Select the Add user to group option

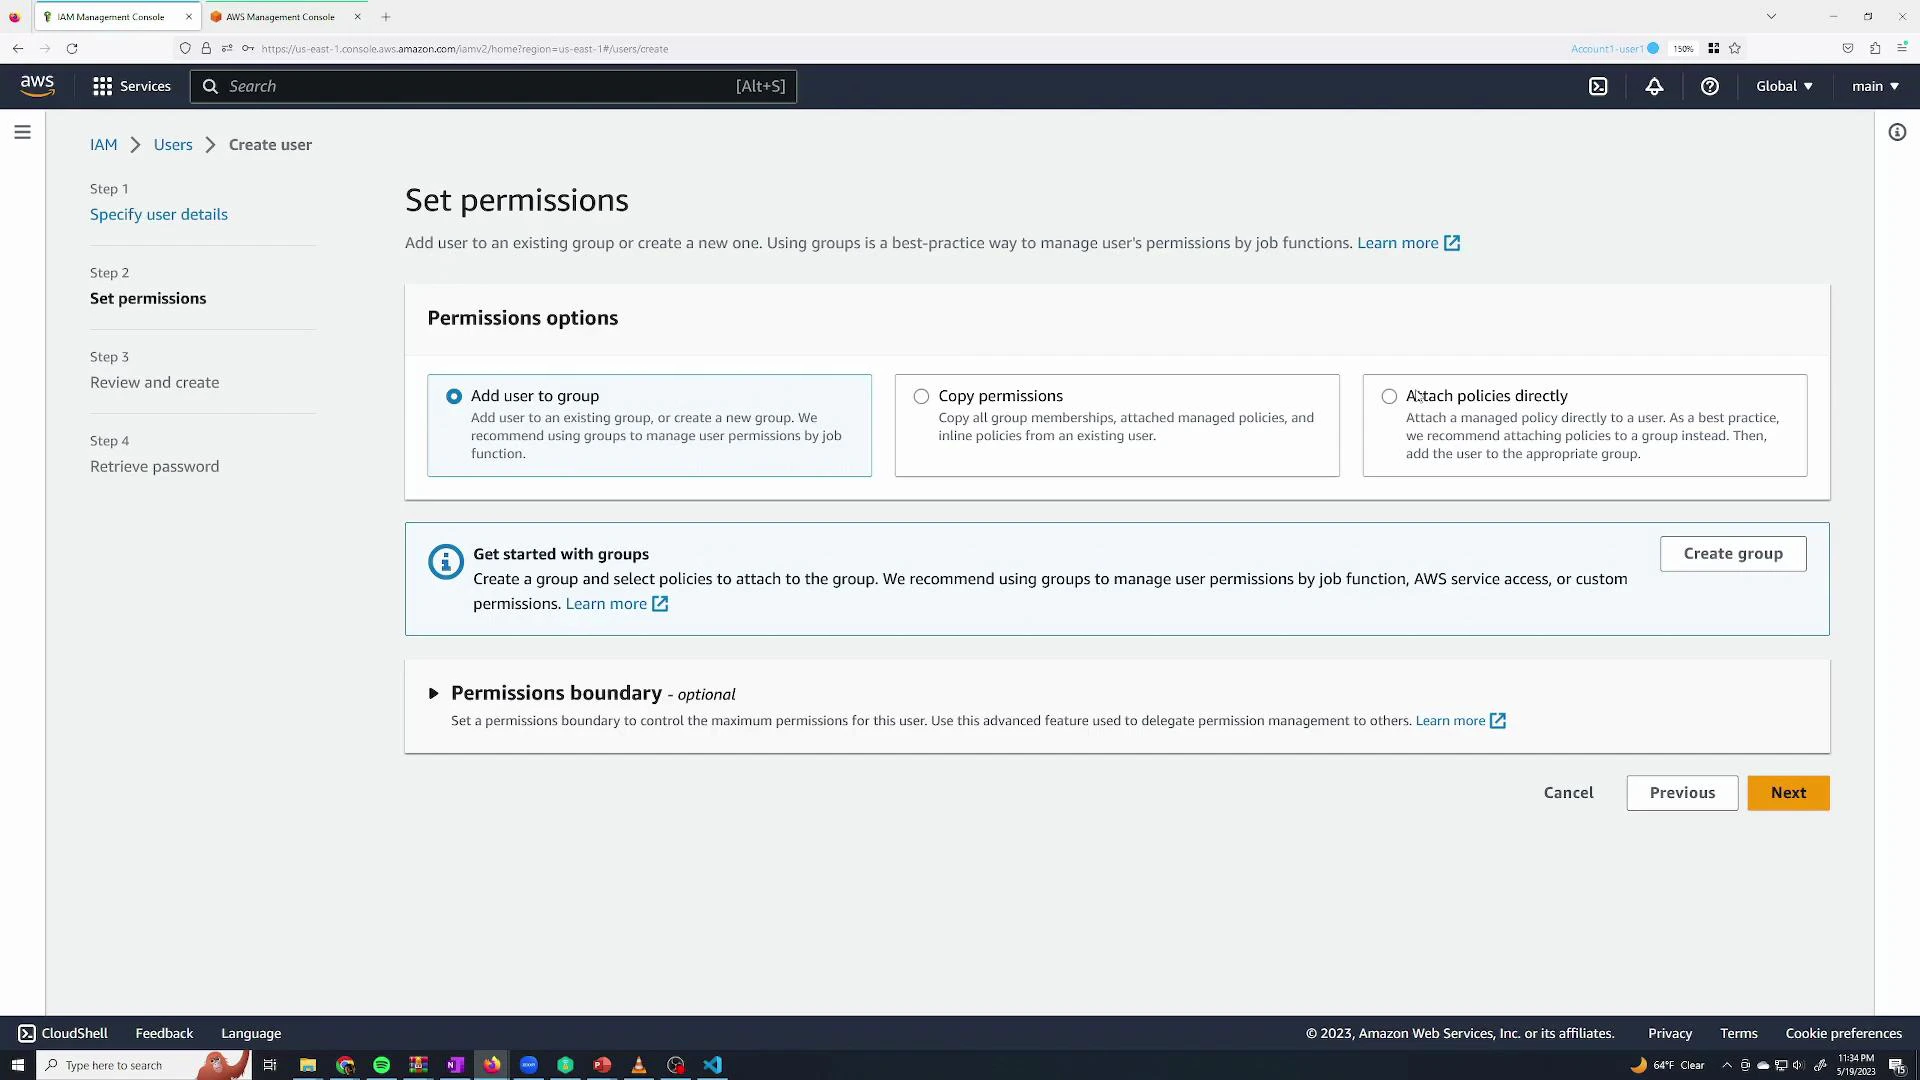(454, 396)
